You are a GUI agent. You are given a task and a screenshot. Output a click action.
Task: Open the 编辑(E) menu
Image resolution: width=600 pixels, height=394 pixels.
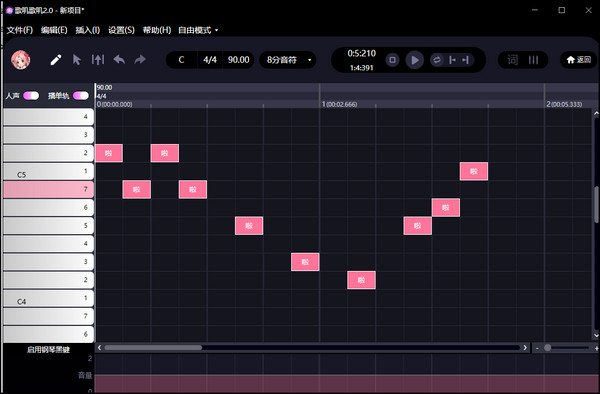click(x=54, y=30)
